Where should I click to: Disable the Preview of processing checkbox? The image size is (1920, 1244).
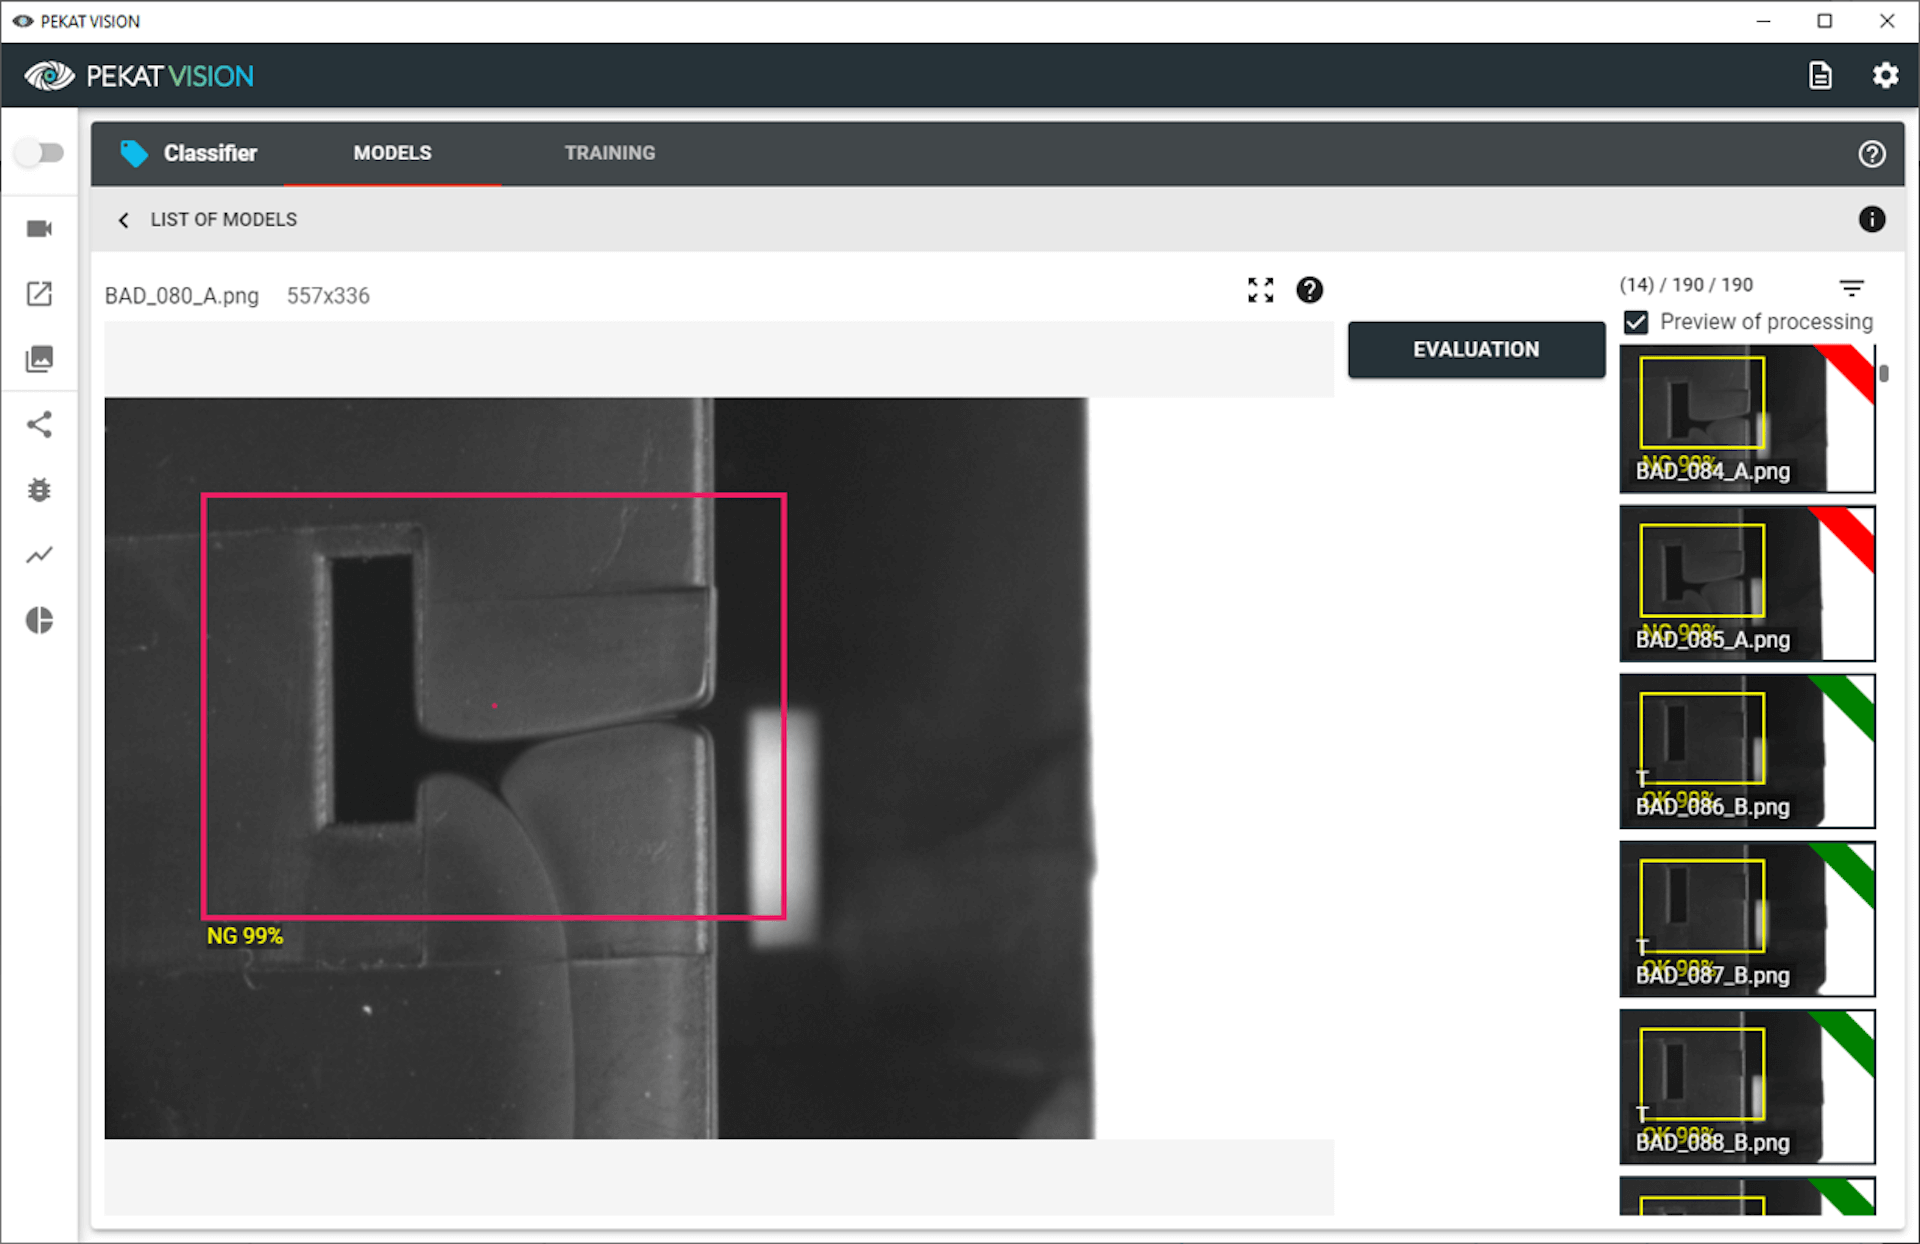1635,322
